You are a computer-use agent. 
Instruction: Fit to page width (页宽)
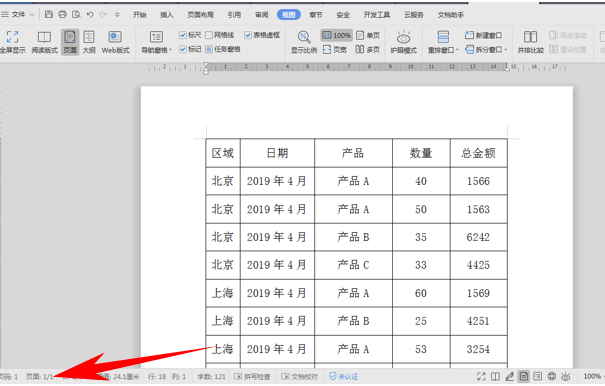pyautogui.click(x=335, y=49)
